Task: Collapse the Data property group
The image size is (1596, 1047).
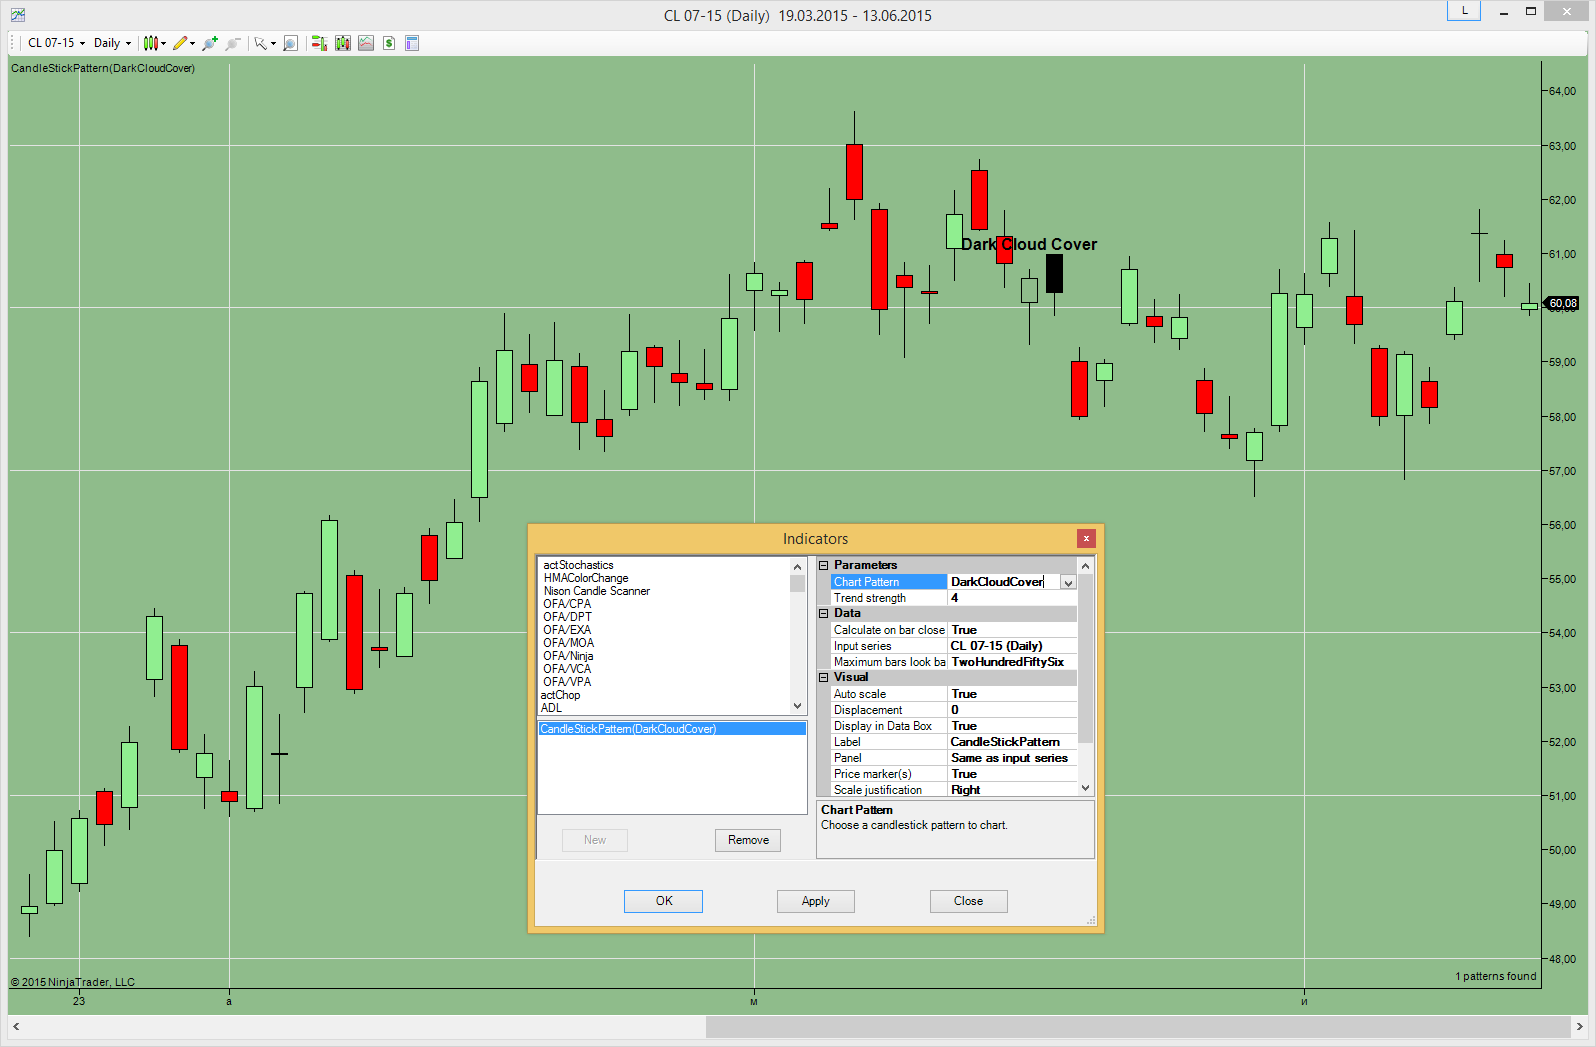Action: (x=824, y=613)
